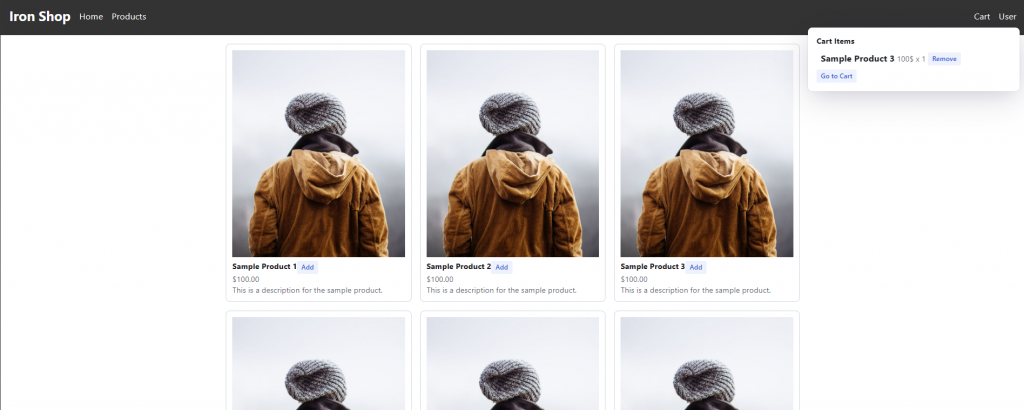
Task: Open the User menu in navbar
Action: point(1007,17)
